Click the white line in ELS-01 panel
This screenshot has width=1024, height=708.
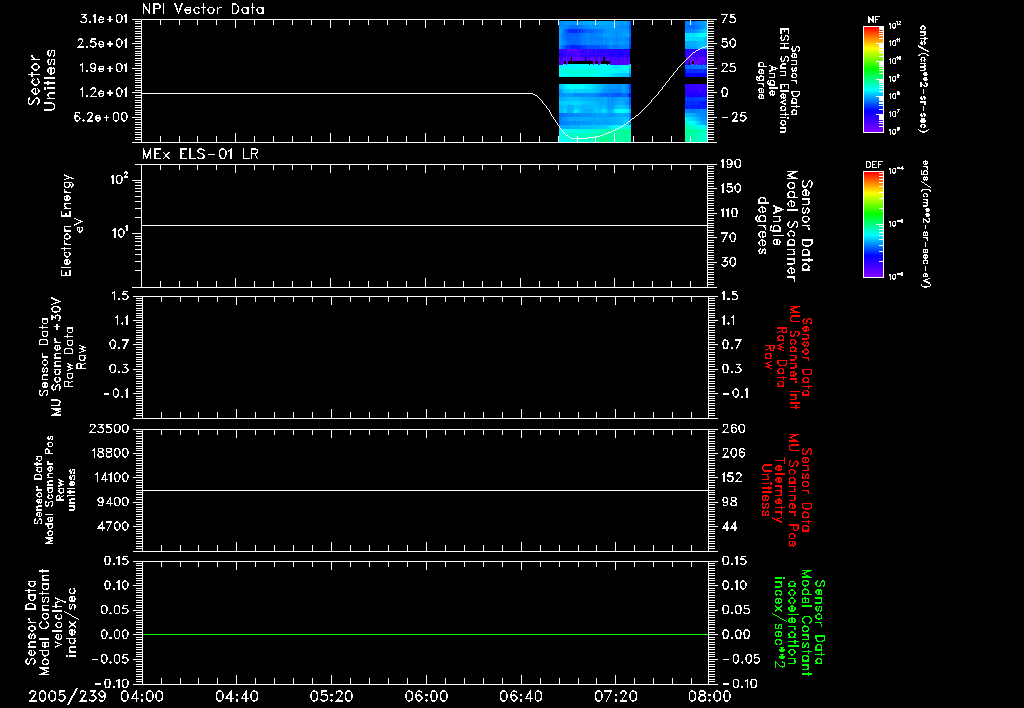tap(425, 225)
